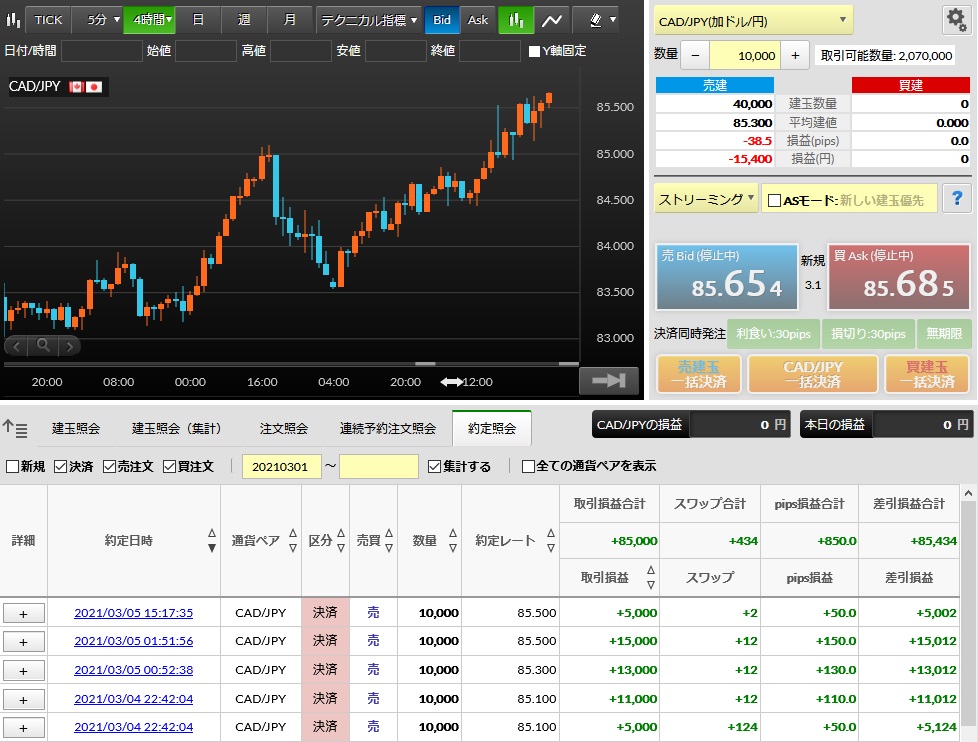Viewport: 978px width, 742px height.
Task: Click the chart zoom magnifier icon
Action: coord(43,345)
